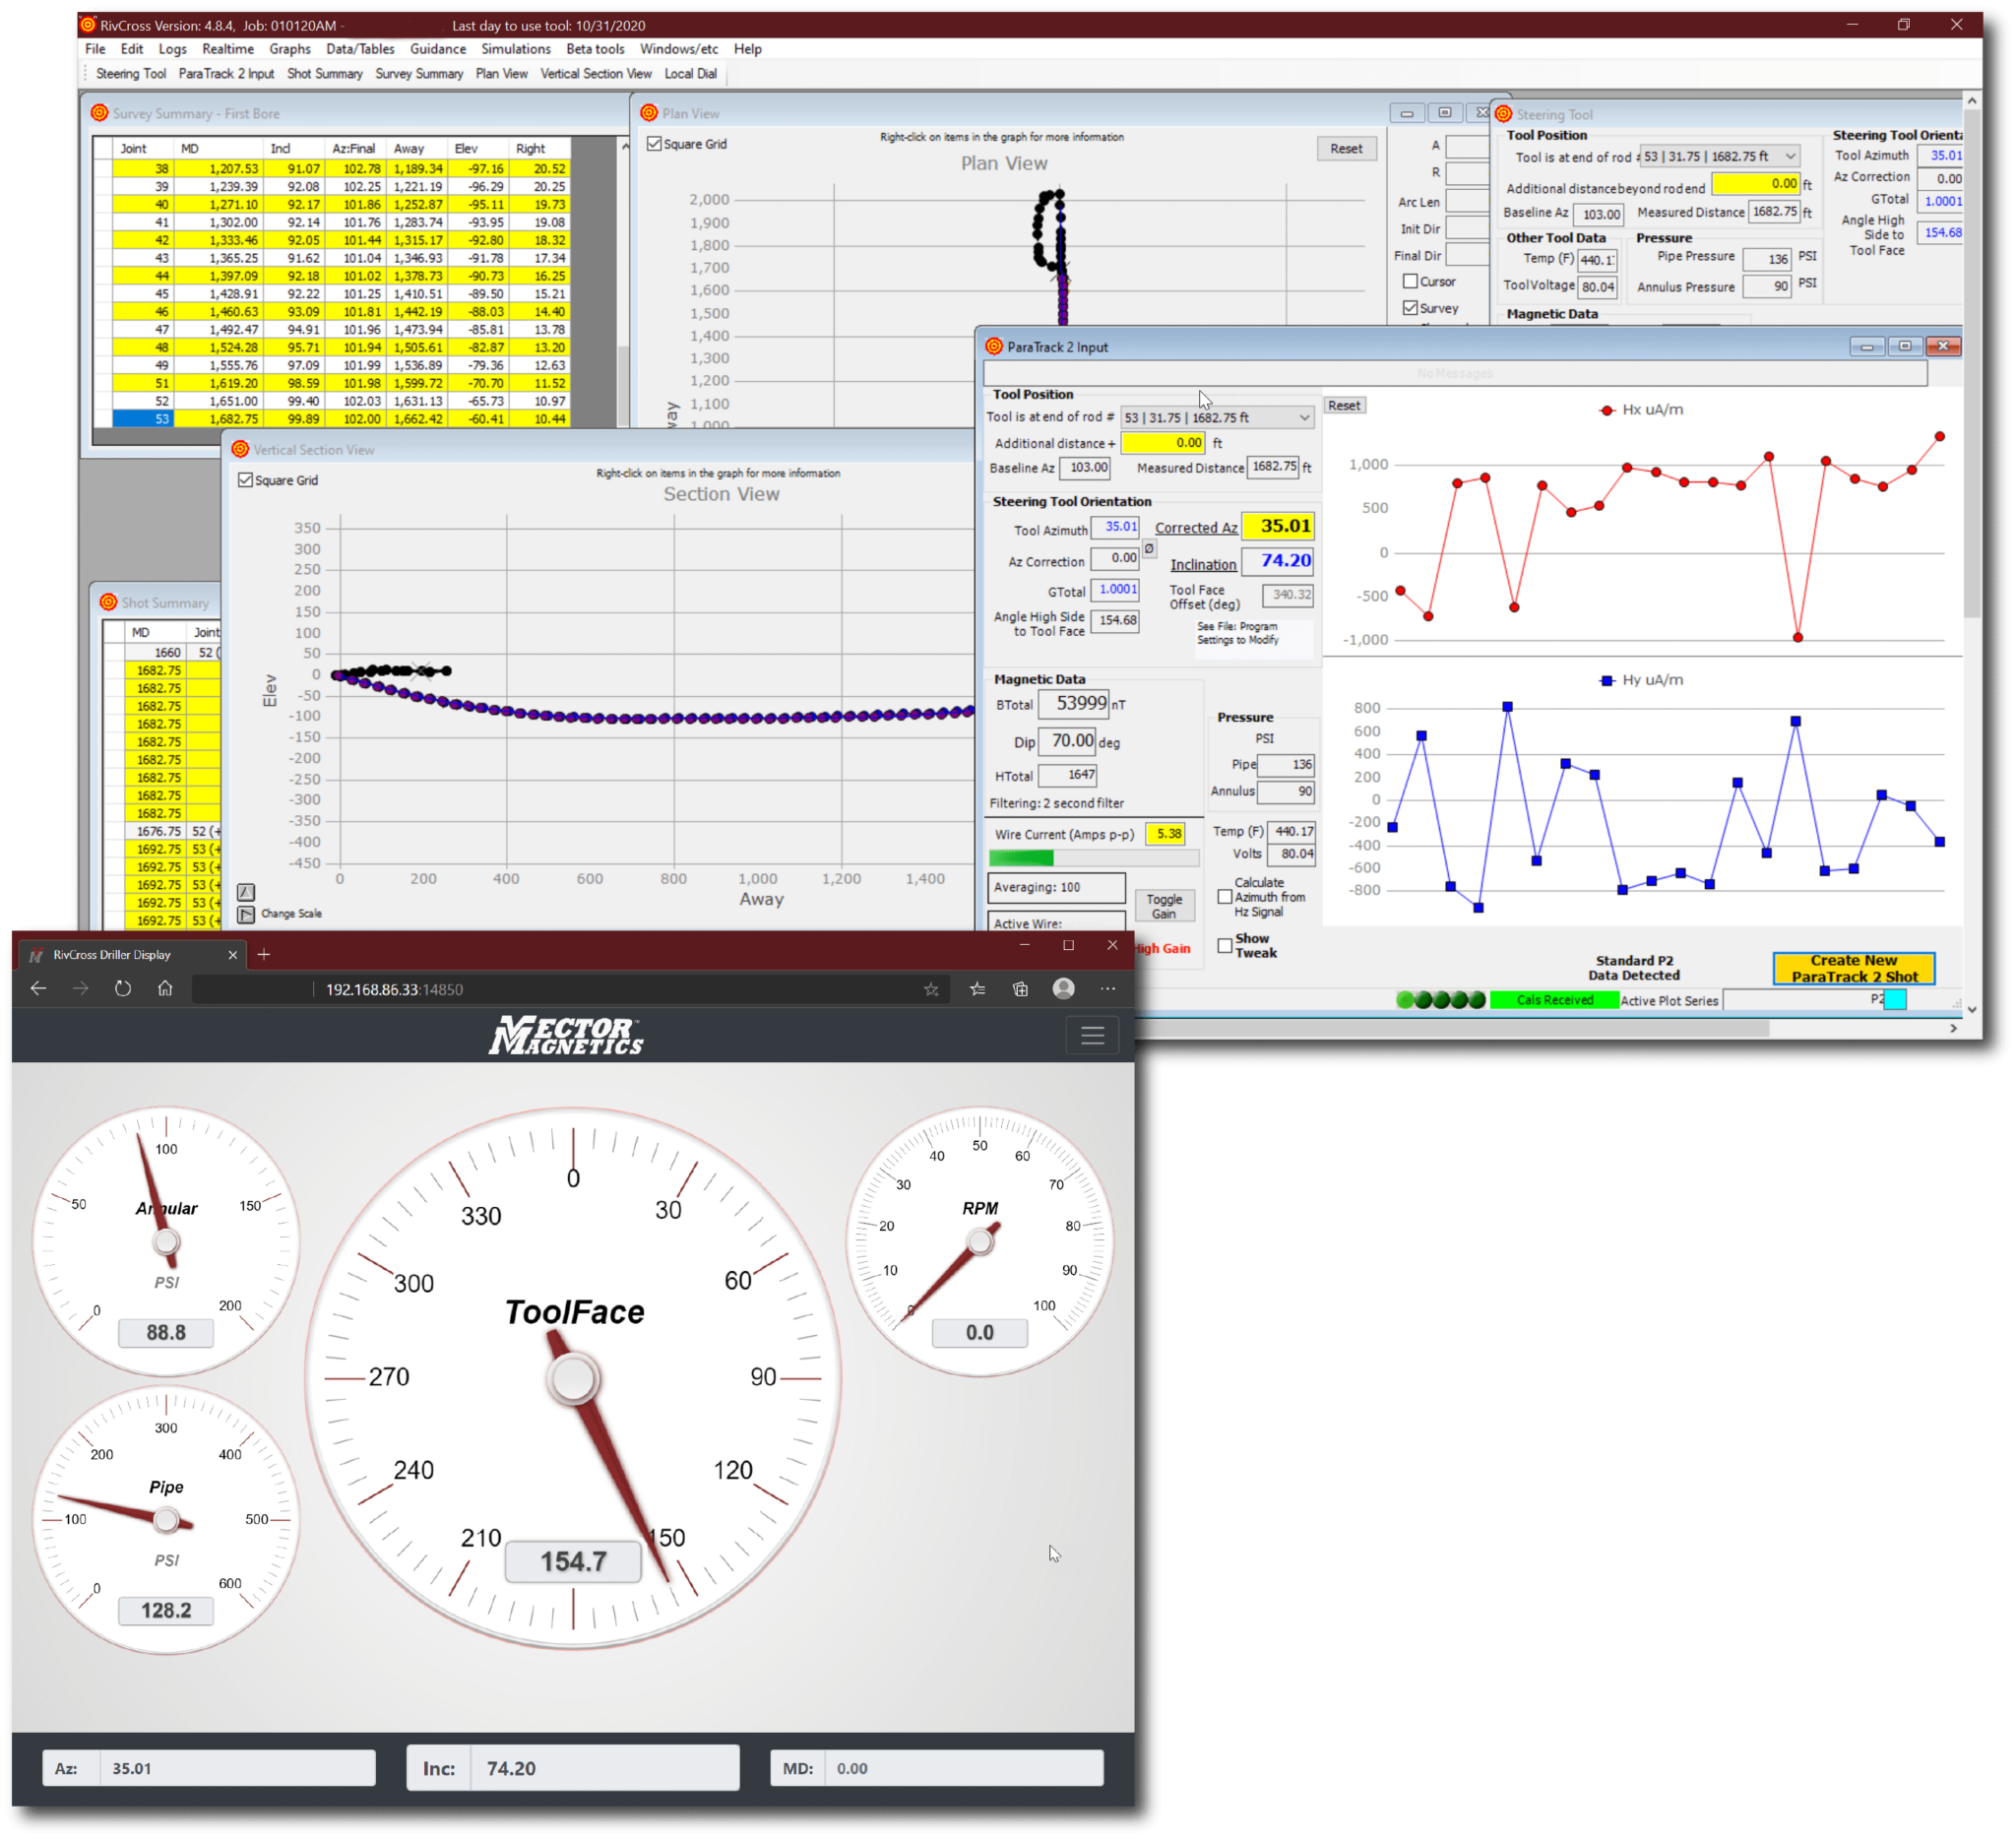Click Steering Tool in the toolbar
Screen dimensions: 2016x1839
[131, 74]
